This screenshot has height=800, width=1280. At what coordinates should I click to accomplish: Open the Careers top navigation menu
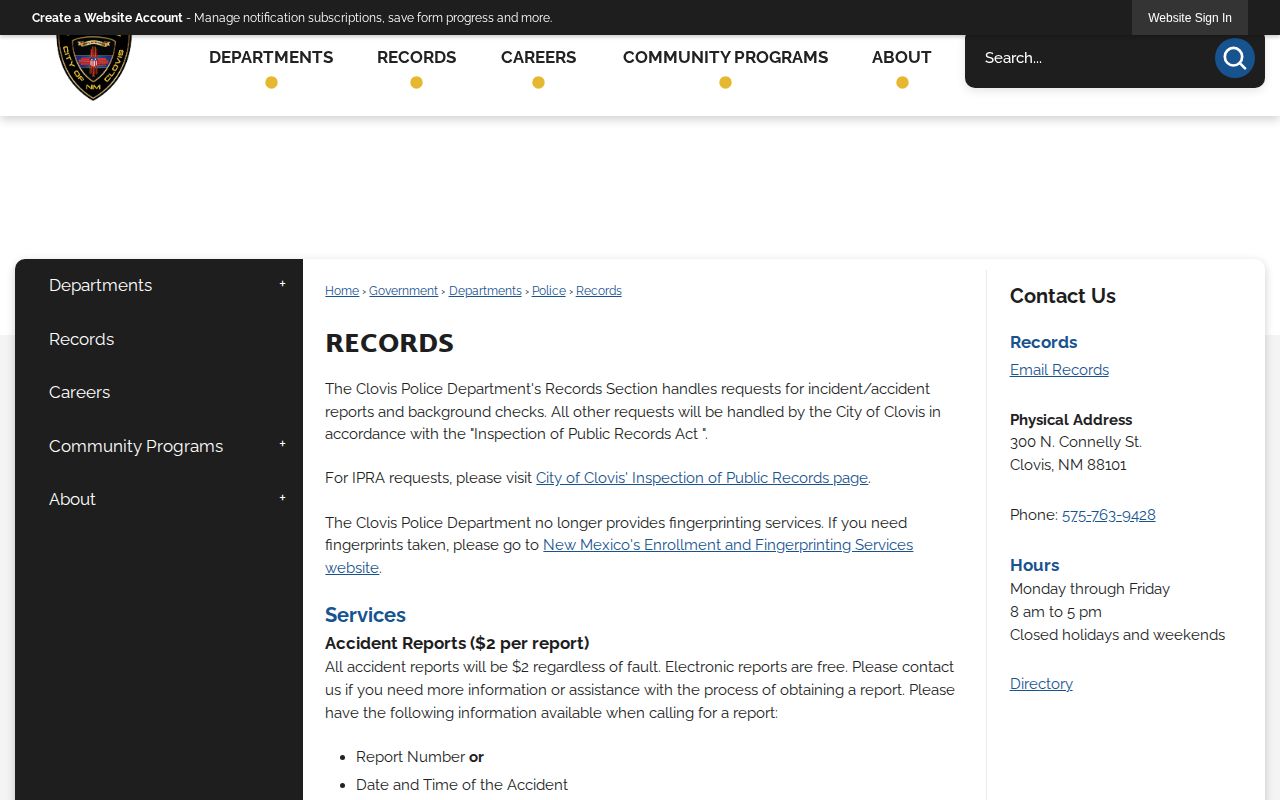[538, 58]
